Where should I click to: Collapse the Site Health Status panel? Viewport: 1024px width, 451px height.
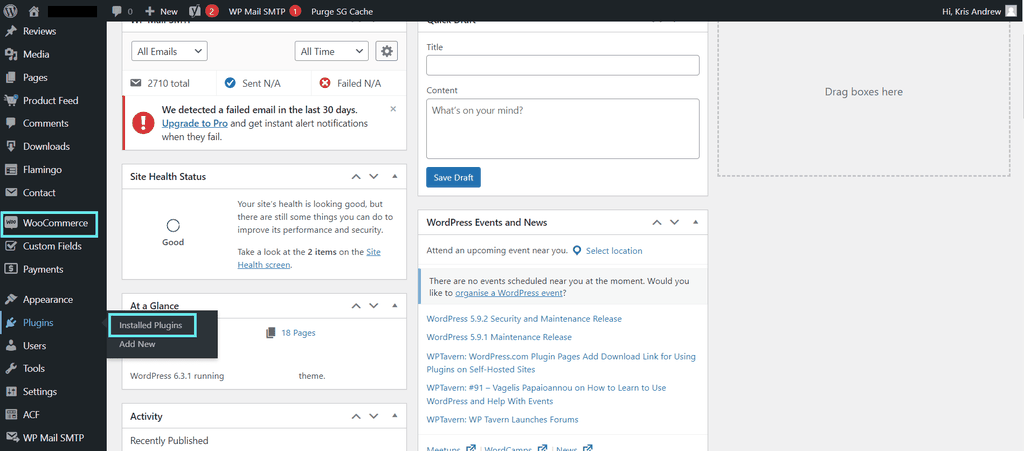click(x=395, y=176)
